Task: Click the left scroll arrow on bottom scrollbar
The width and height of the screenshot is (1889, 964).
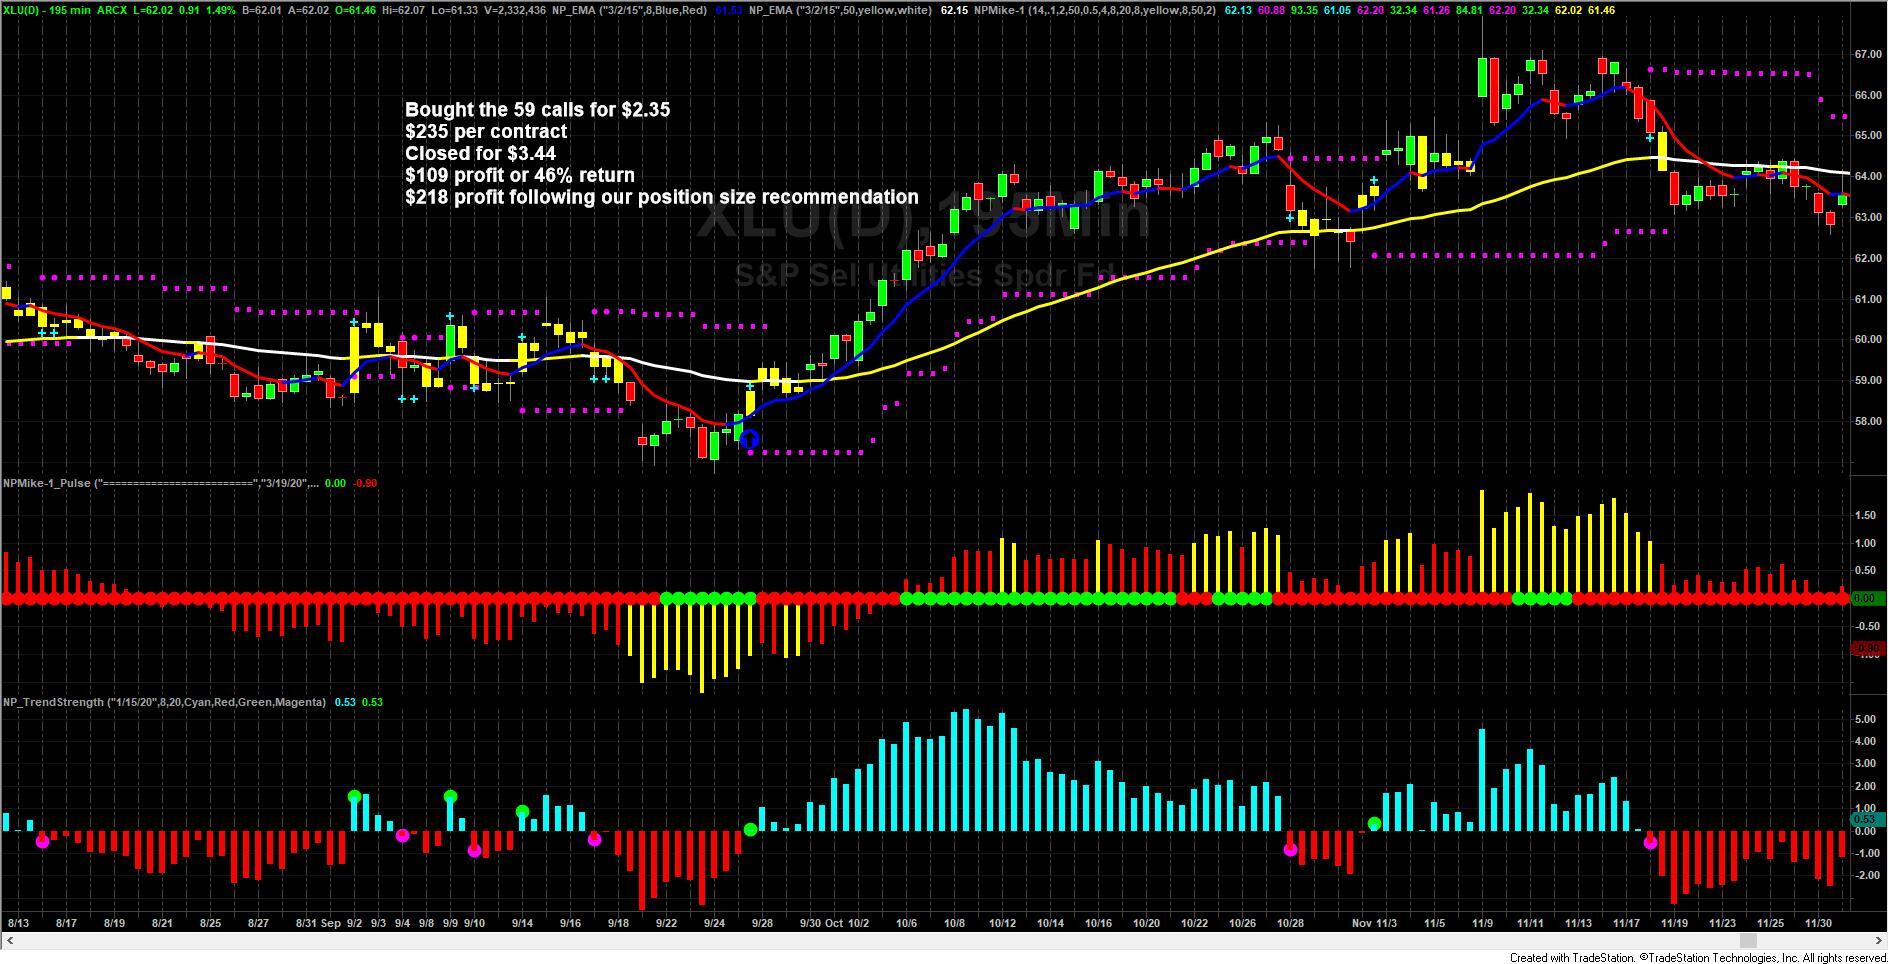Action: coord(8,941)
